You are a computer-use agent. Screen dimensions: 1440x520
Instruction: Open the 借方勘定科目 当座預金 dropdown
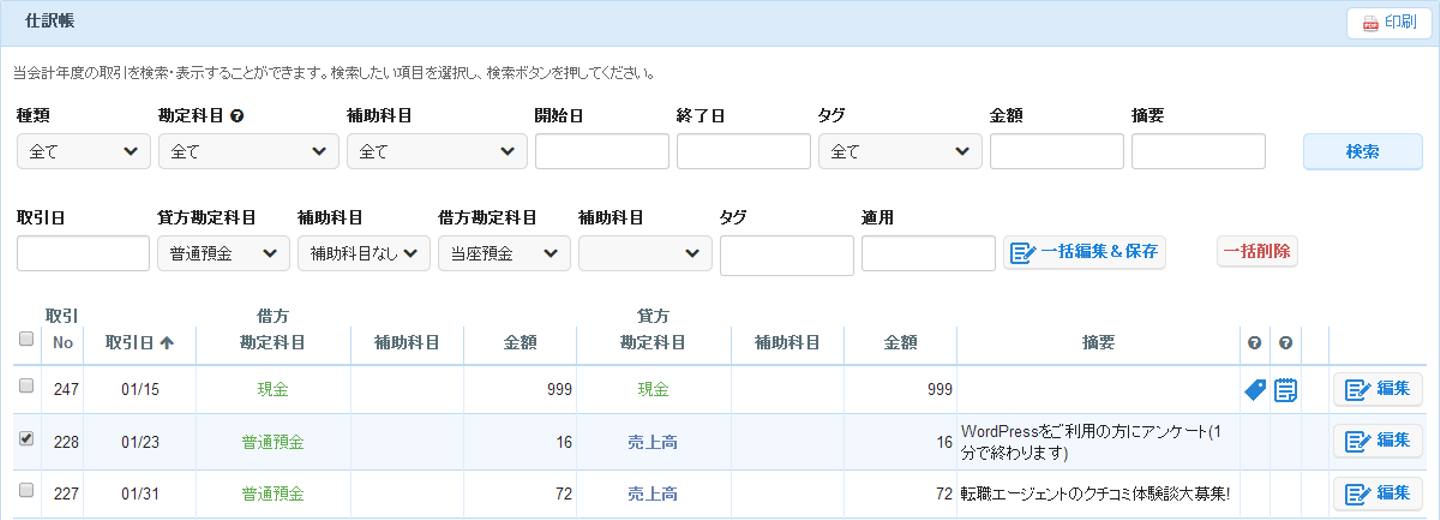pos(504,254)
